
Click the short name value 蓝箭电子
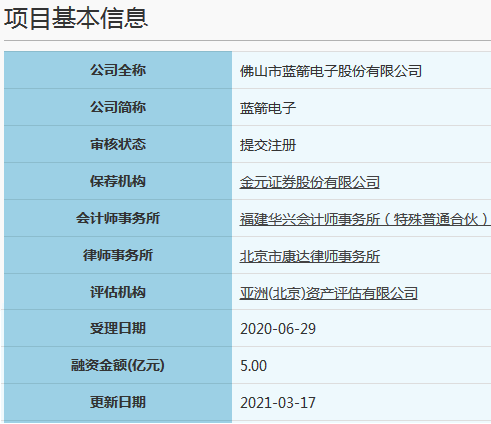[268, 108]
